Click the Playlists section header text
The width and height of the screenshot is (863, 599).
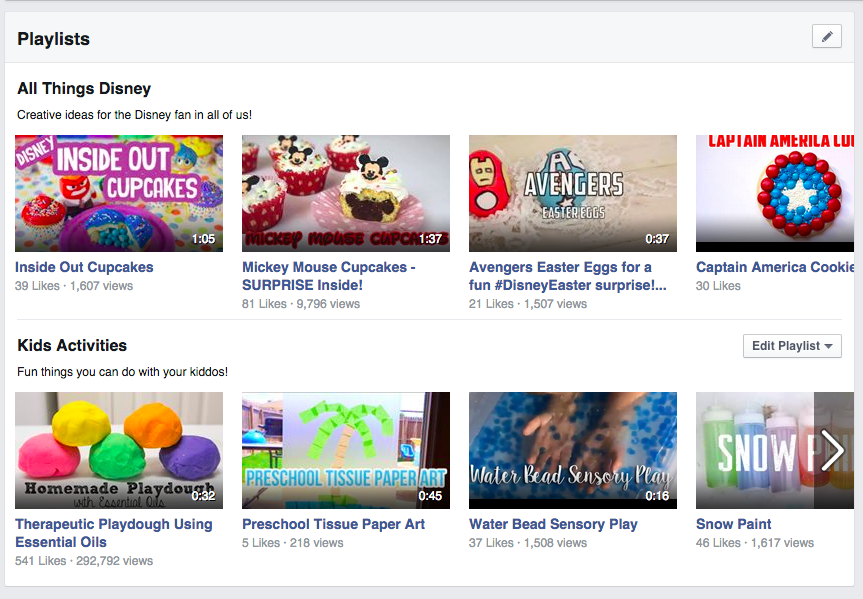pos(53,39)
